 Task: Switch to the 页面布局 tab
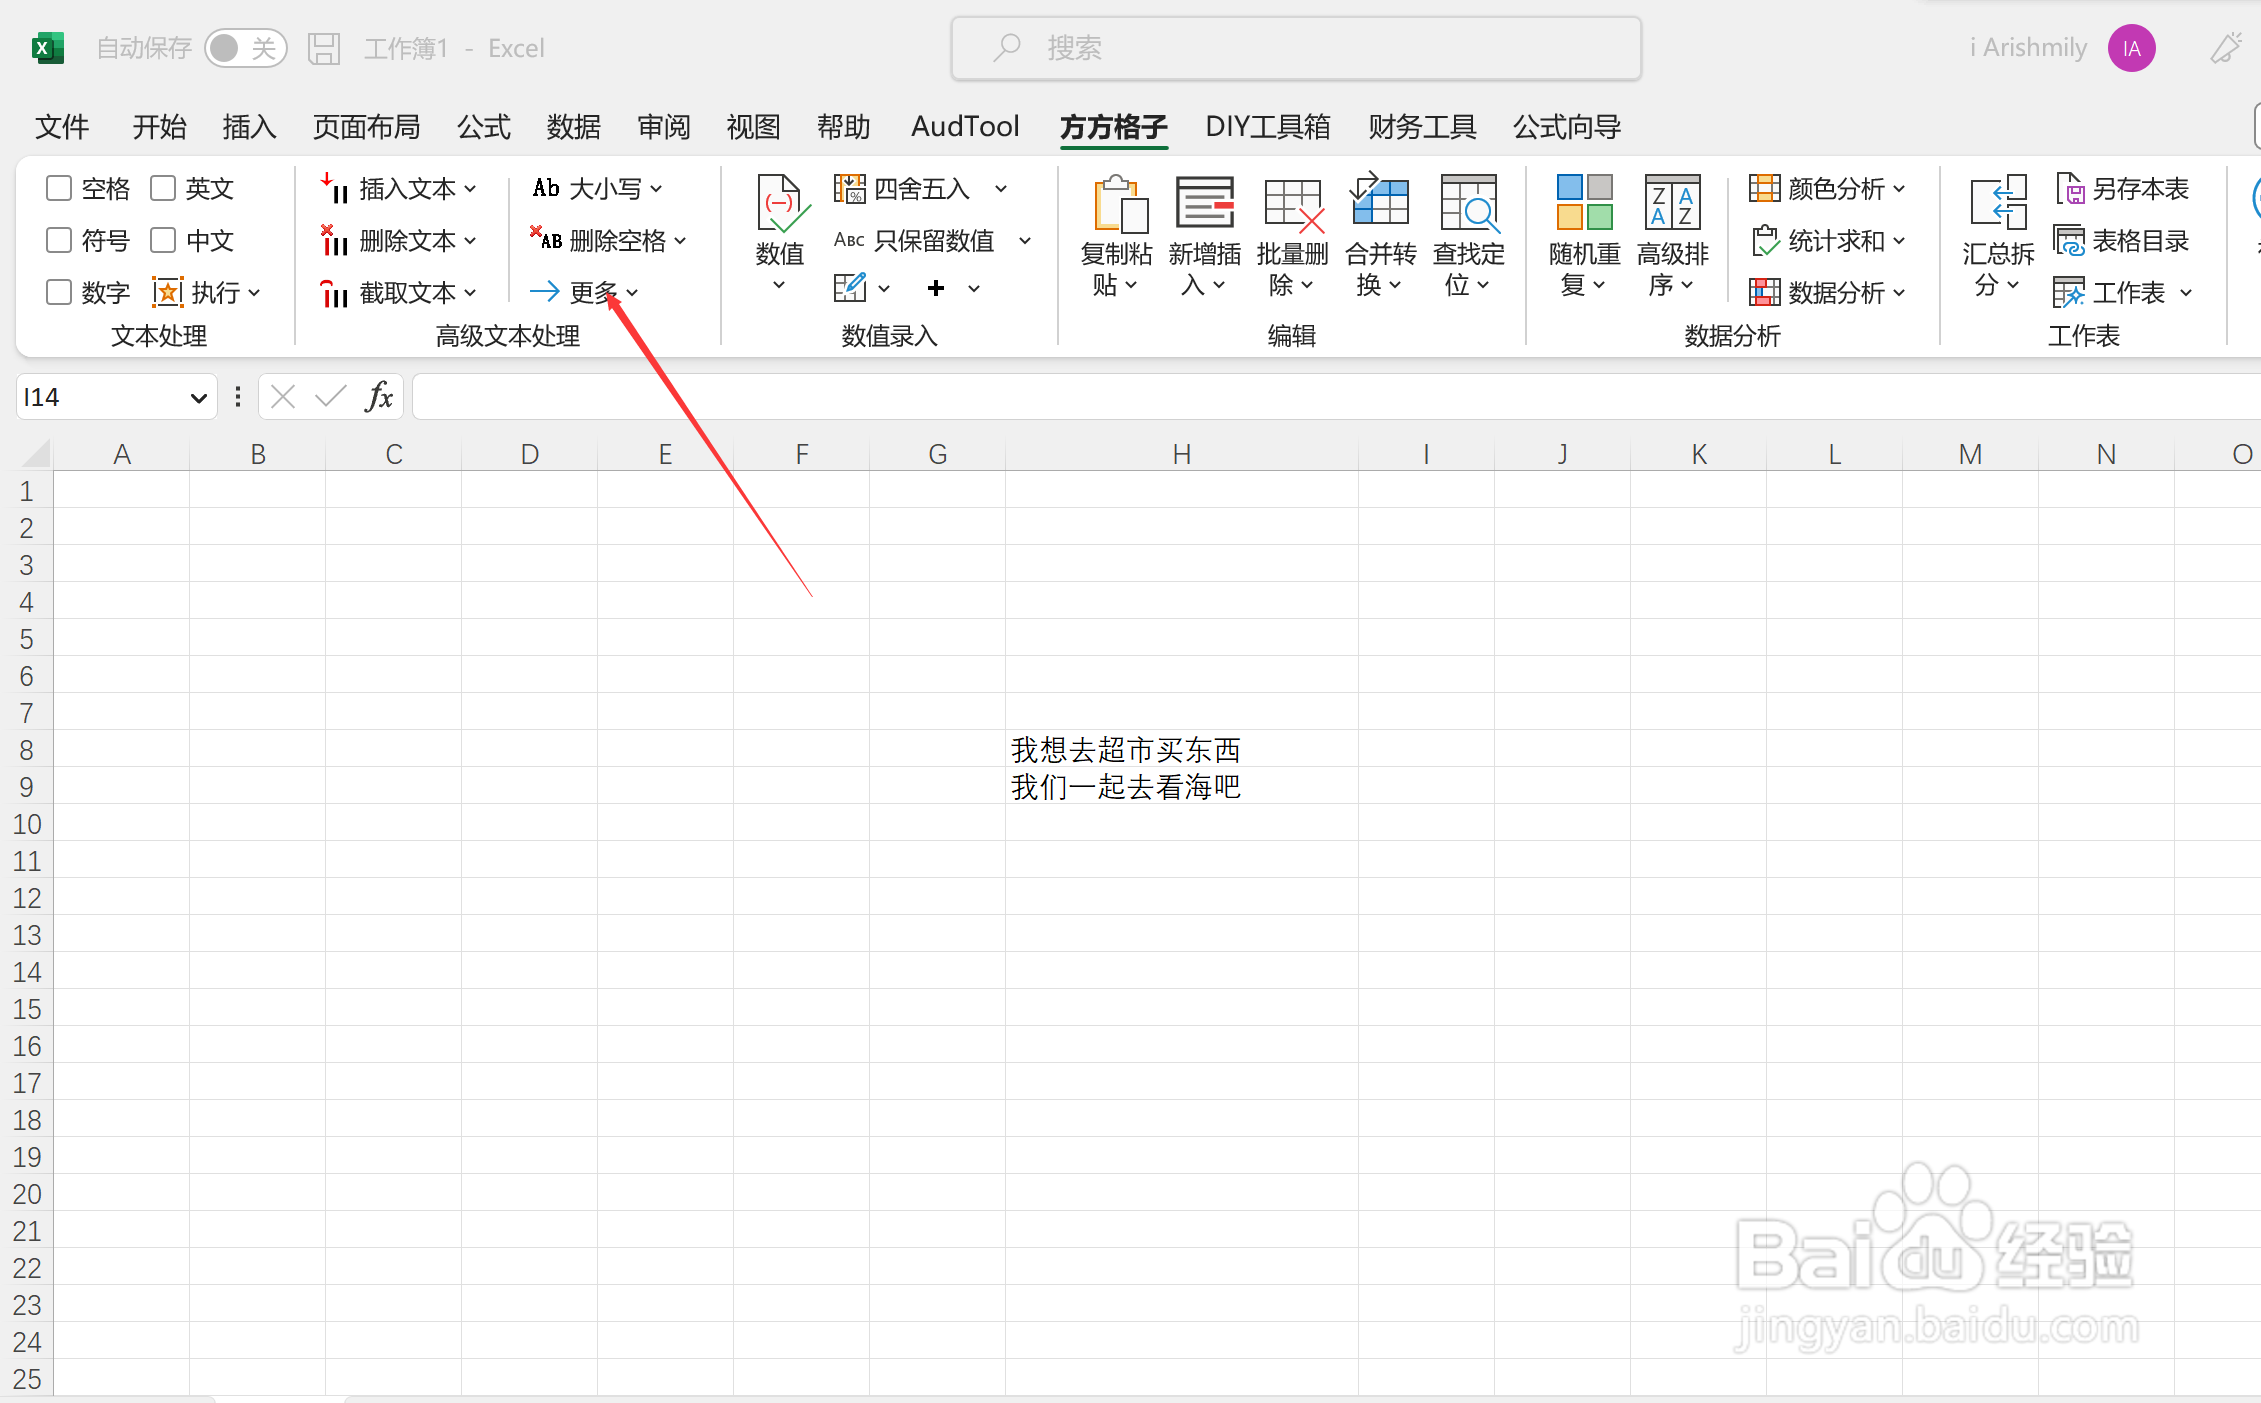pos(366,127)
